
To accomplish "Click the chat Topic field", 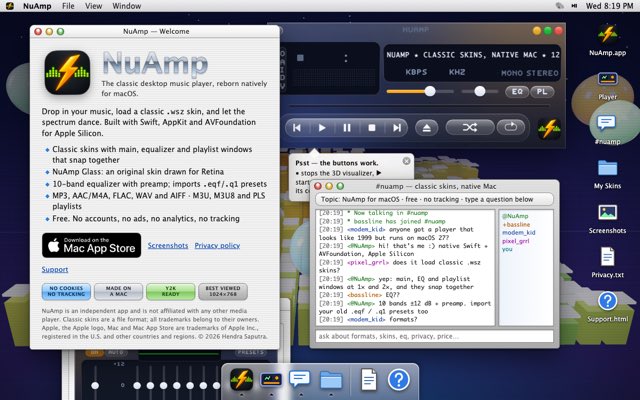I will (434, 200).
